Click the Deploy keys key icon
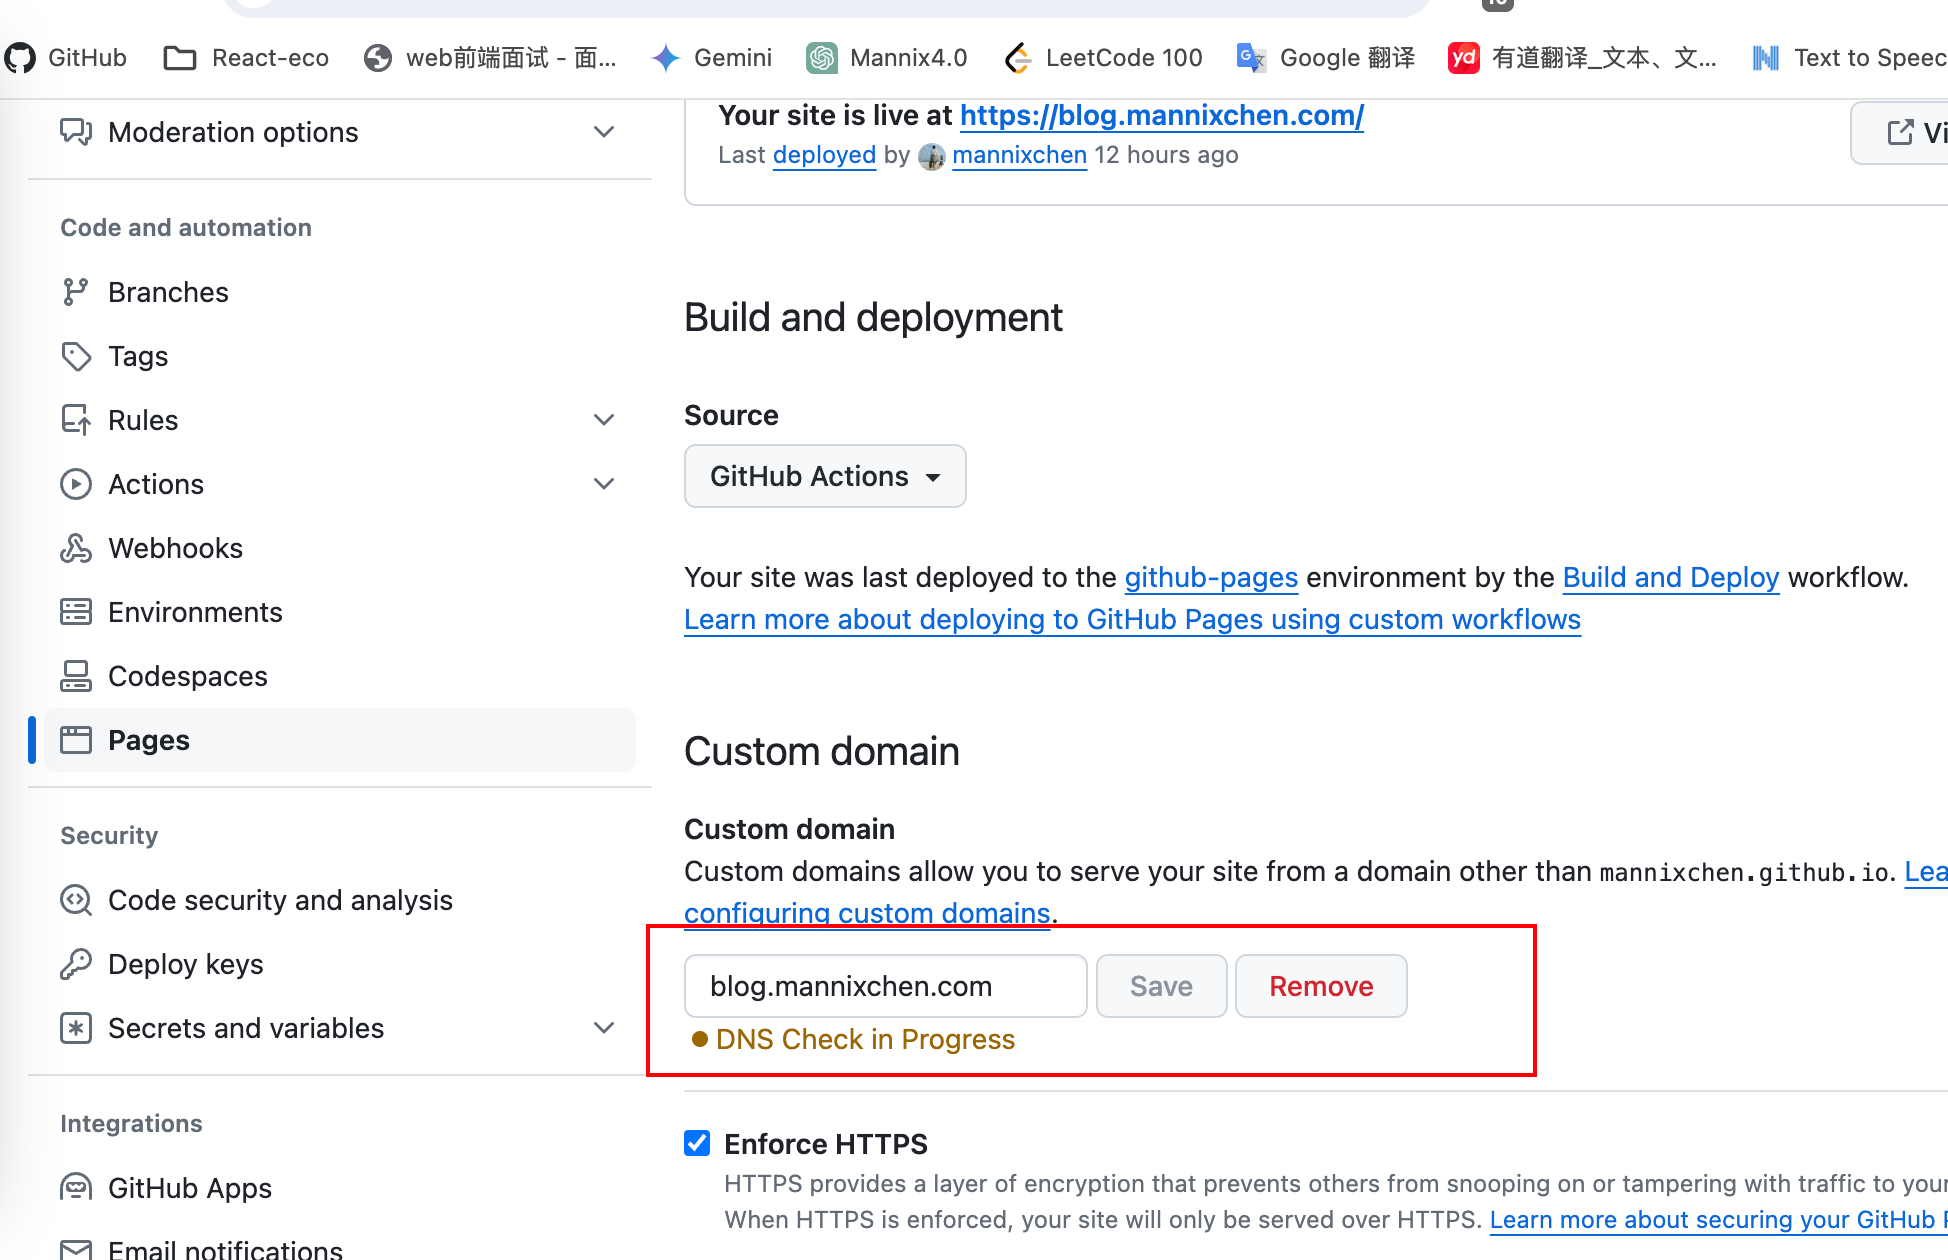The height and width of the screenshot is (1260, 1948). (76, 964)
